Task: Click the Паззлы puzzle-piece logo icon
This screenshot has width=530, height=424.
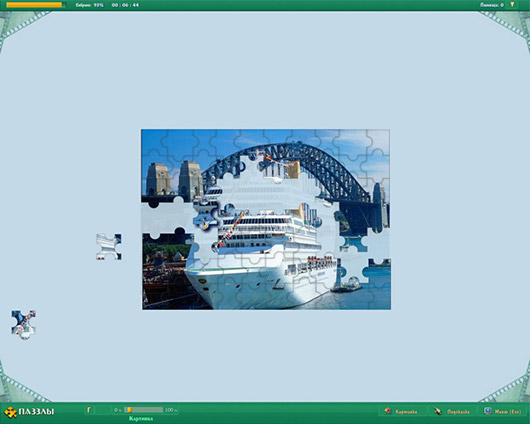Action: pyautogui.click(x=10, y=412)
